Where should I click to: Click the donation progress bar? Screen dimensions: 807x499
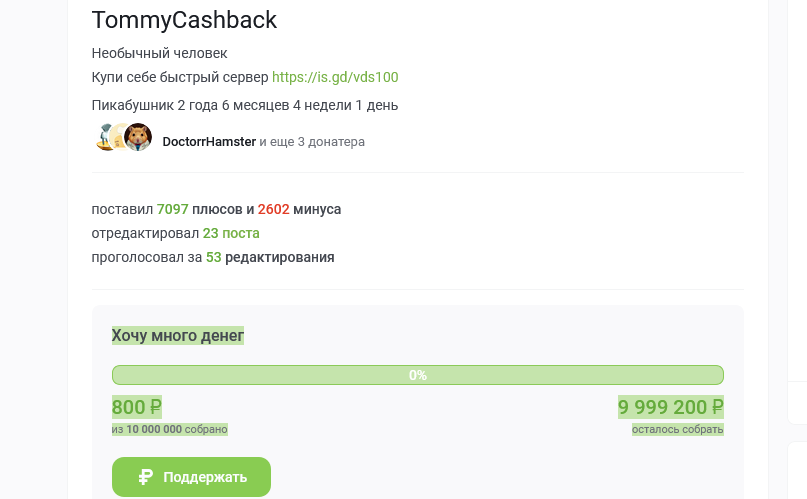click(x=417, y=375)
